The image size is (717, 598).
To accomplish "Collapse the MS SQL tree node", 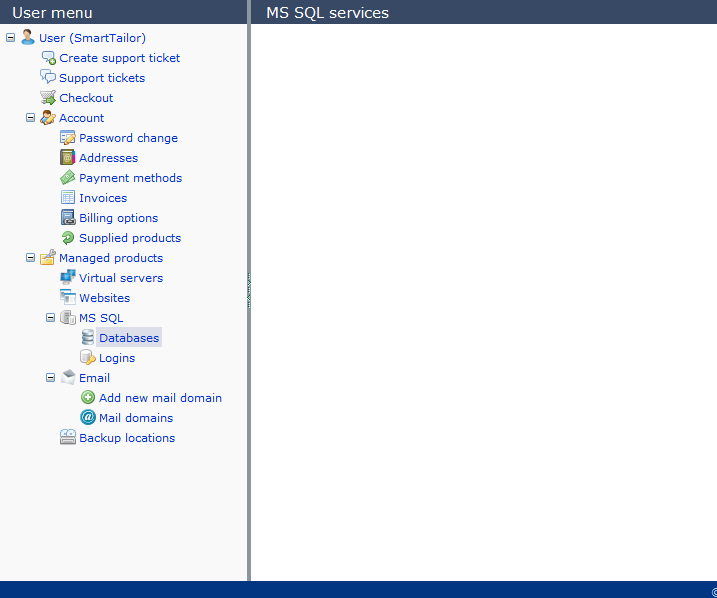I will 50,318.
